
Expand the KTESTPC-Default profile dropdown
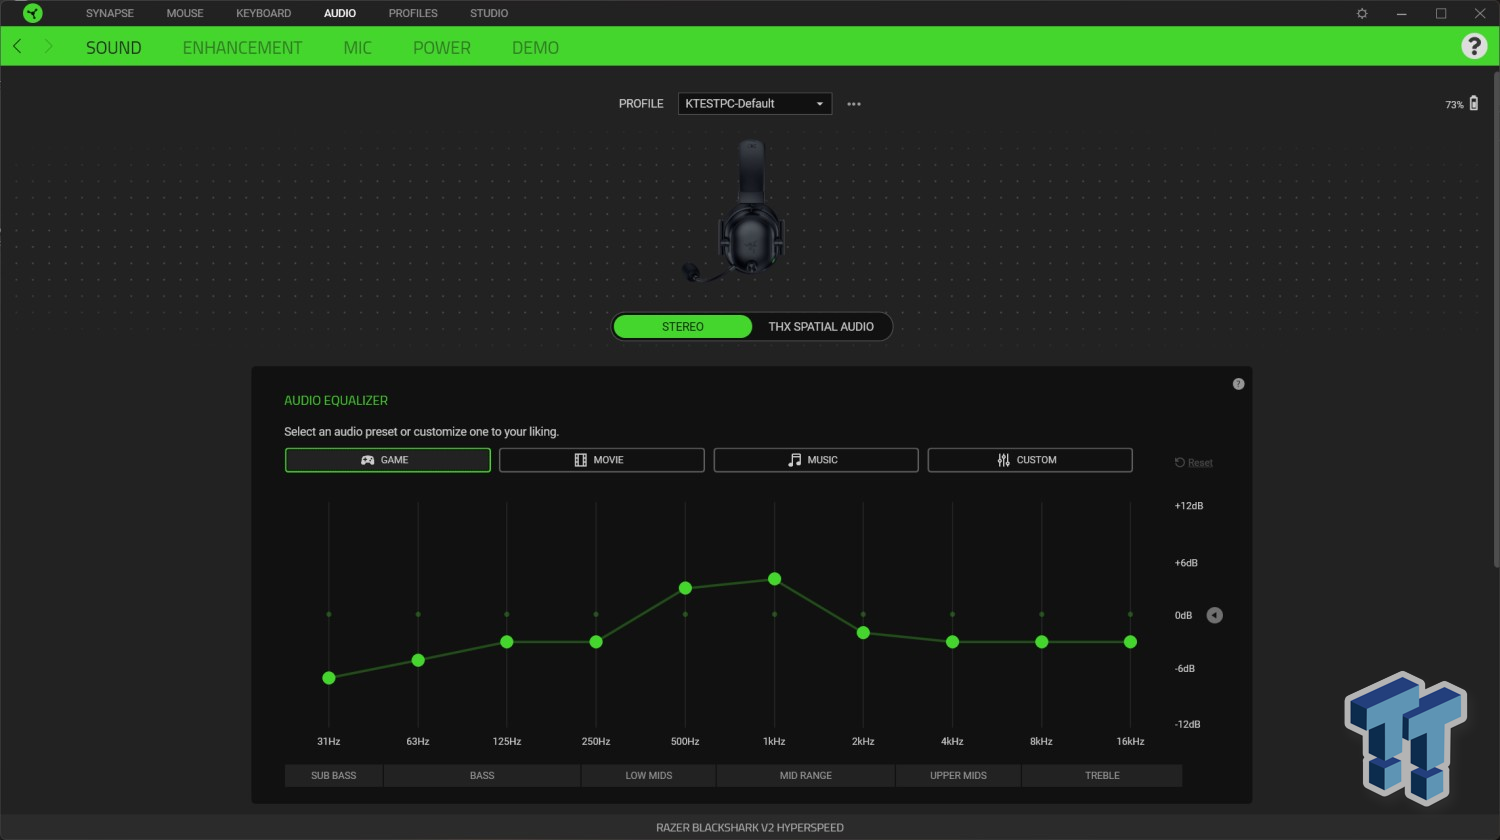pyautogui.click(x=755, y=104)
